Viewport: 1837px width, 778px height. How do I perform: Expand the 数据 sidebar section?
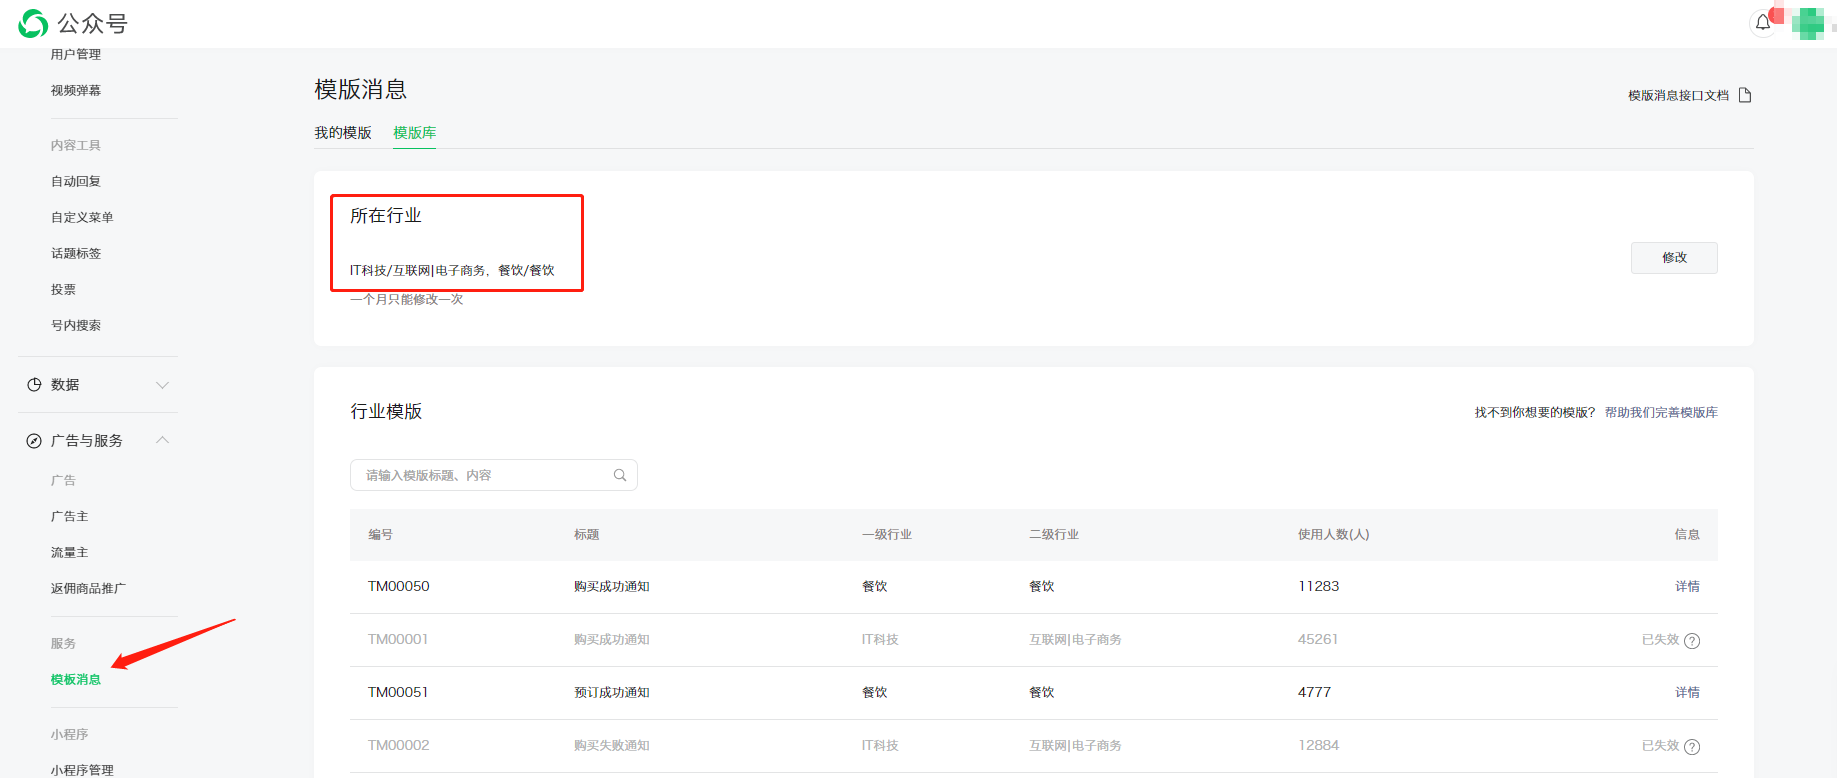[162, 385]
